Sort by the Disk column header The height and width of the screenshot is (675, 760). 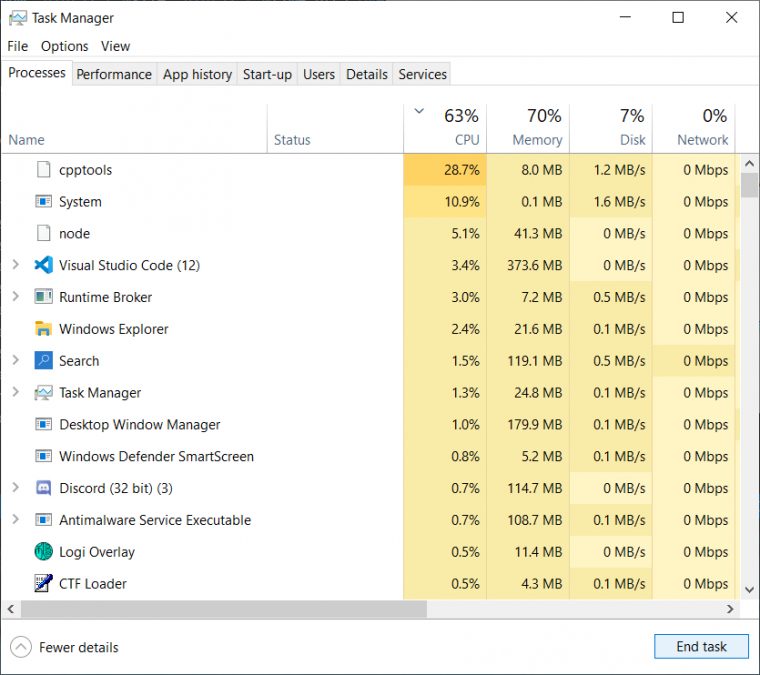coord(611,129)
